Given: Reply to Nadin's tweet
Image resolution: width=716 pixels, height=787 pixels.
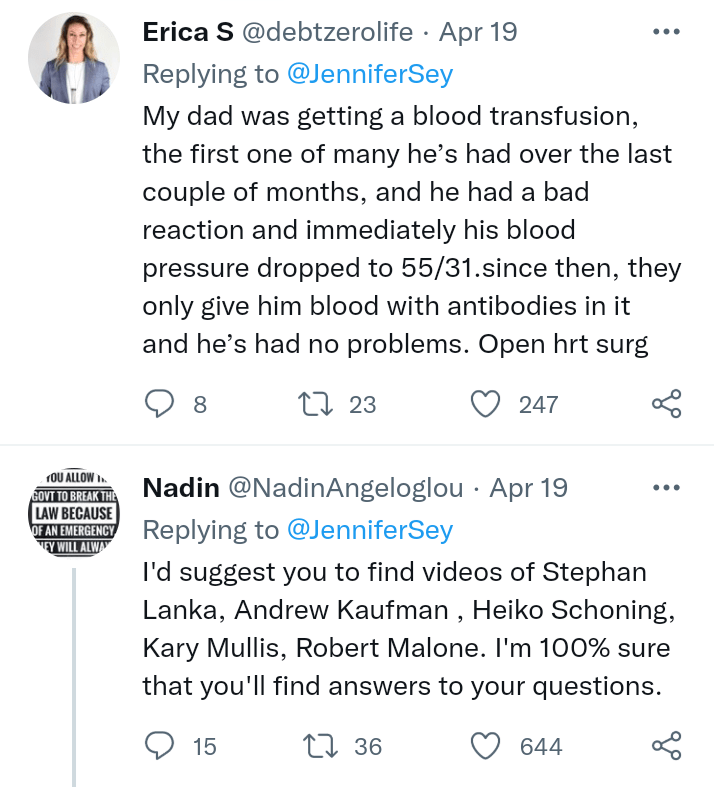Looking at the screenshot, I should click(161, 746).
